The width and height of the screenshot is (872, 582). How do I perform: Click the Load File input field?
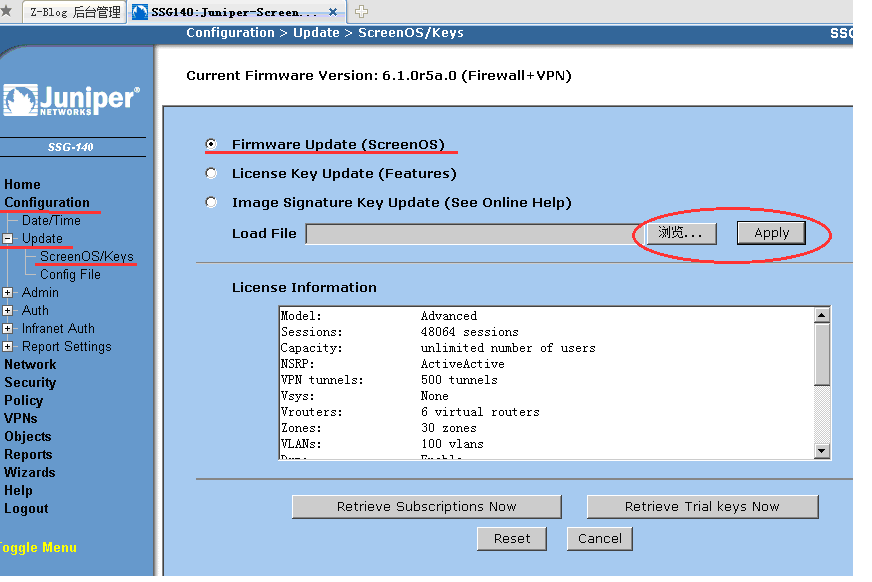(x=475, y=234)
